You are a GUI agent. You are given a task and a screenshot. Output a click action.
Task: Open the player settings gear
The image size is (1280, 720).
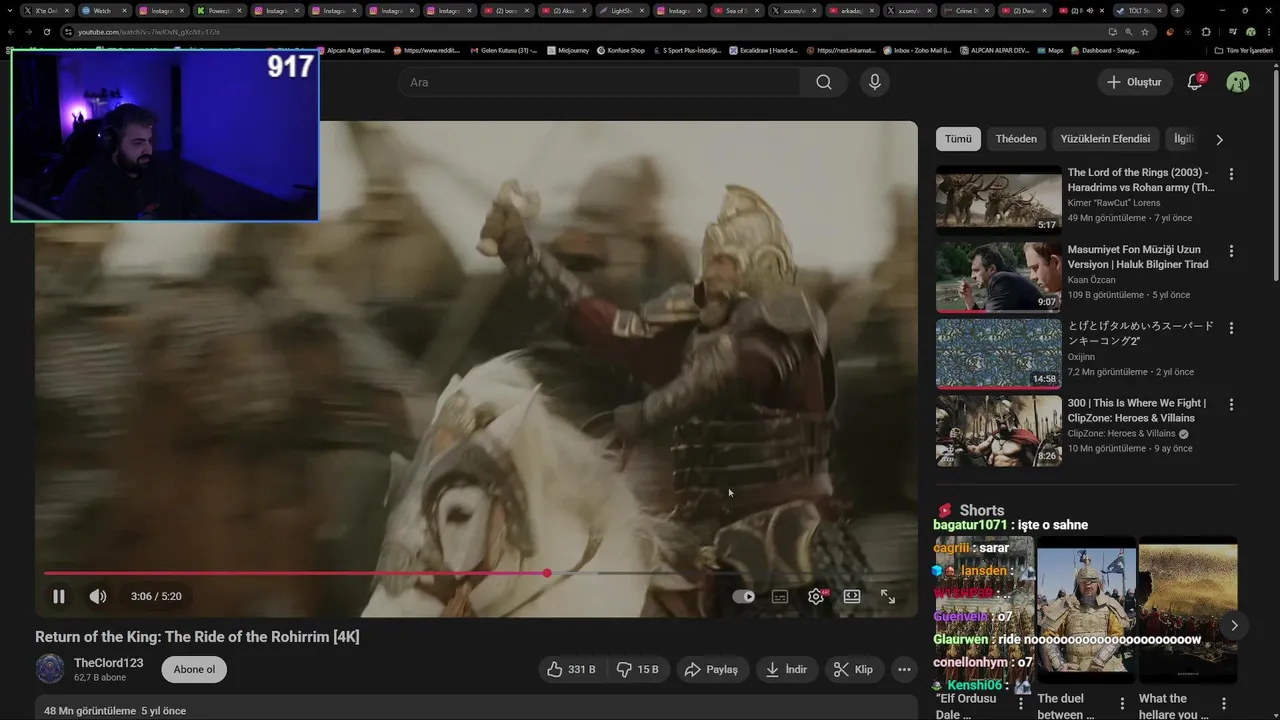816,596
